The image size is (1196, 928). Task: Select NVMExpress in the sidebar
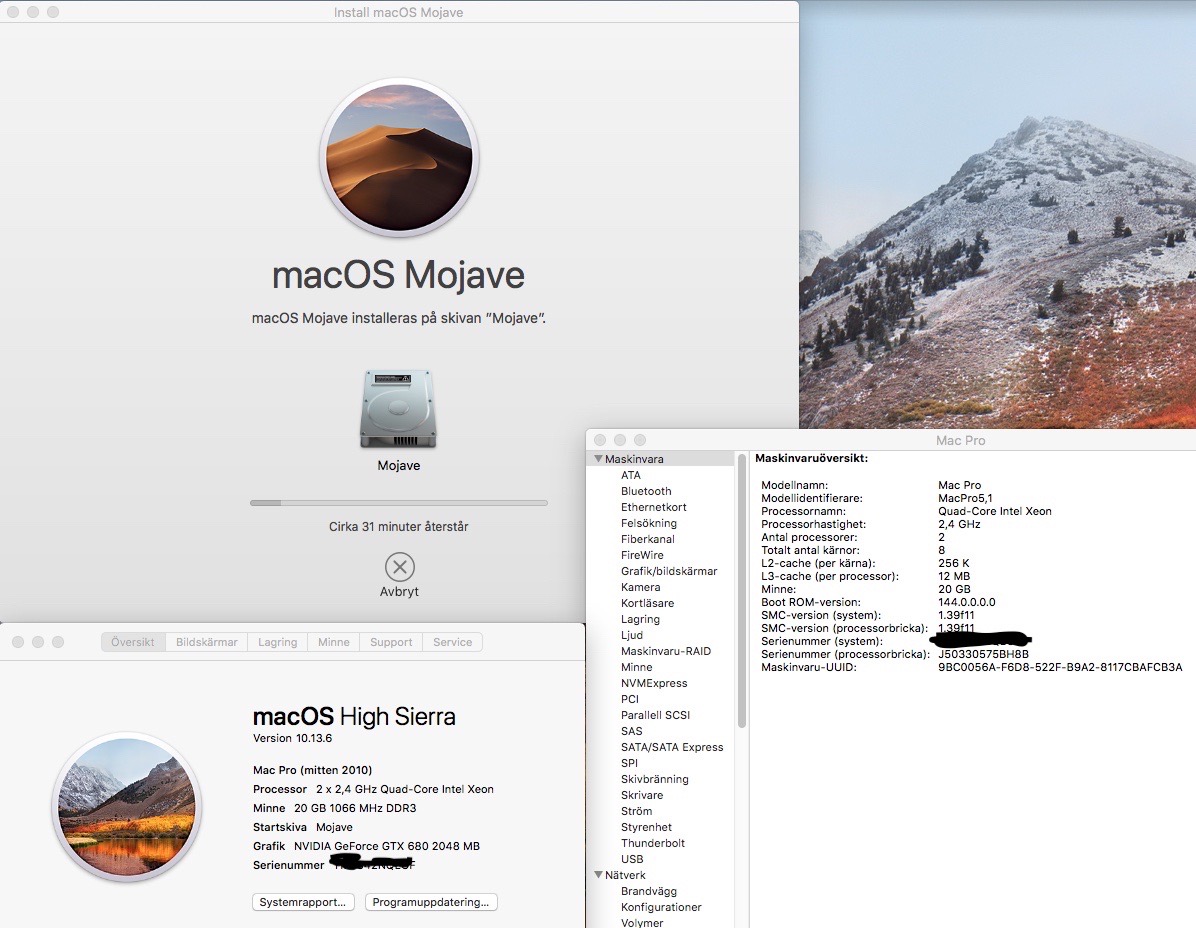pyautogui.click(x=654, y=683)
